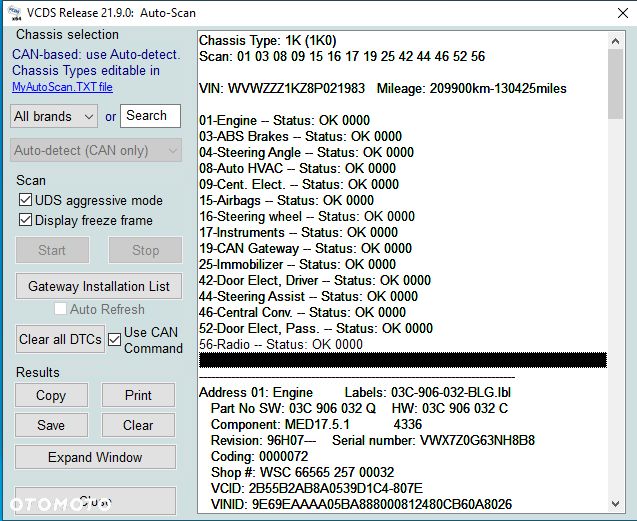
Task: Click the 'Part No SW: 03C 906 032 Q' line
Action: coord(359,408)
